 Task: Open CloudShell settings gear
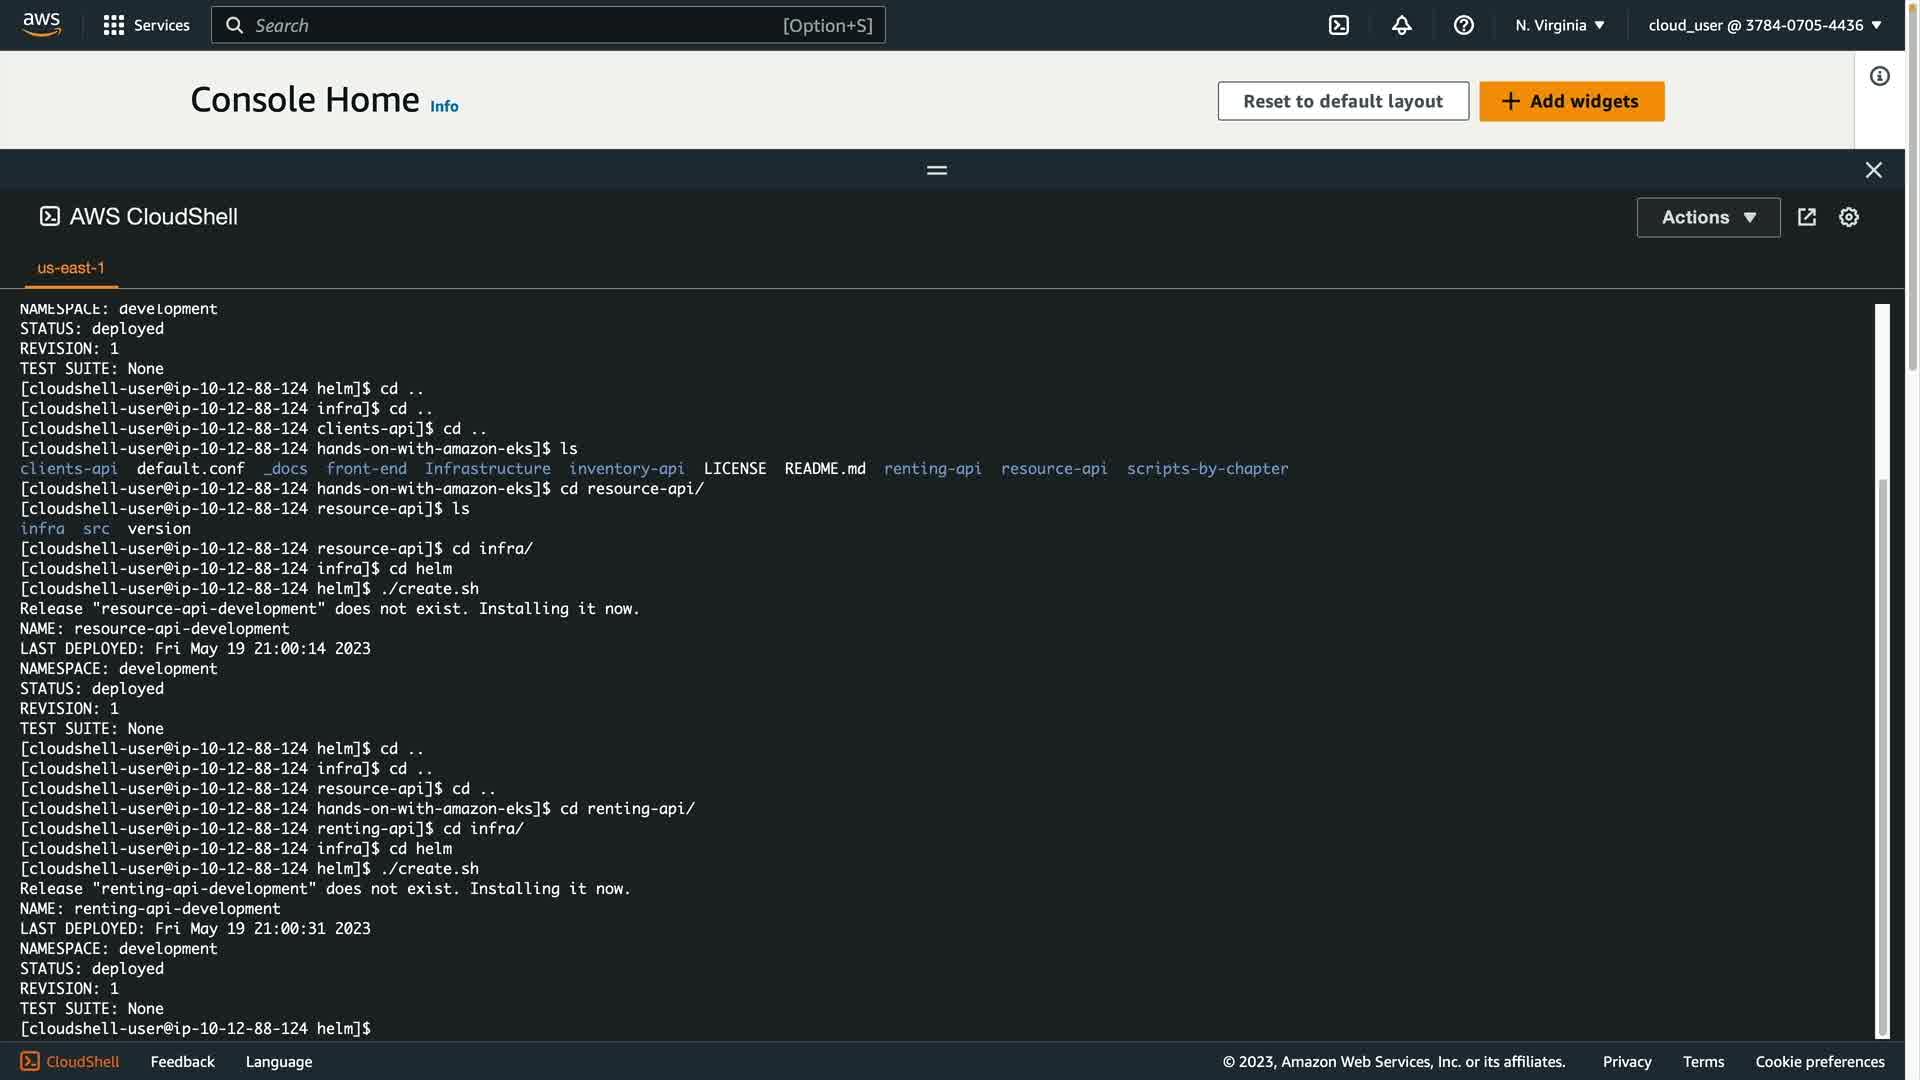[1848, 217]
